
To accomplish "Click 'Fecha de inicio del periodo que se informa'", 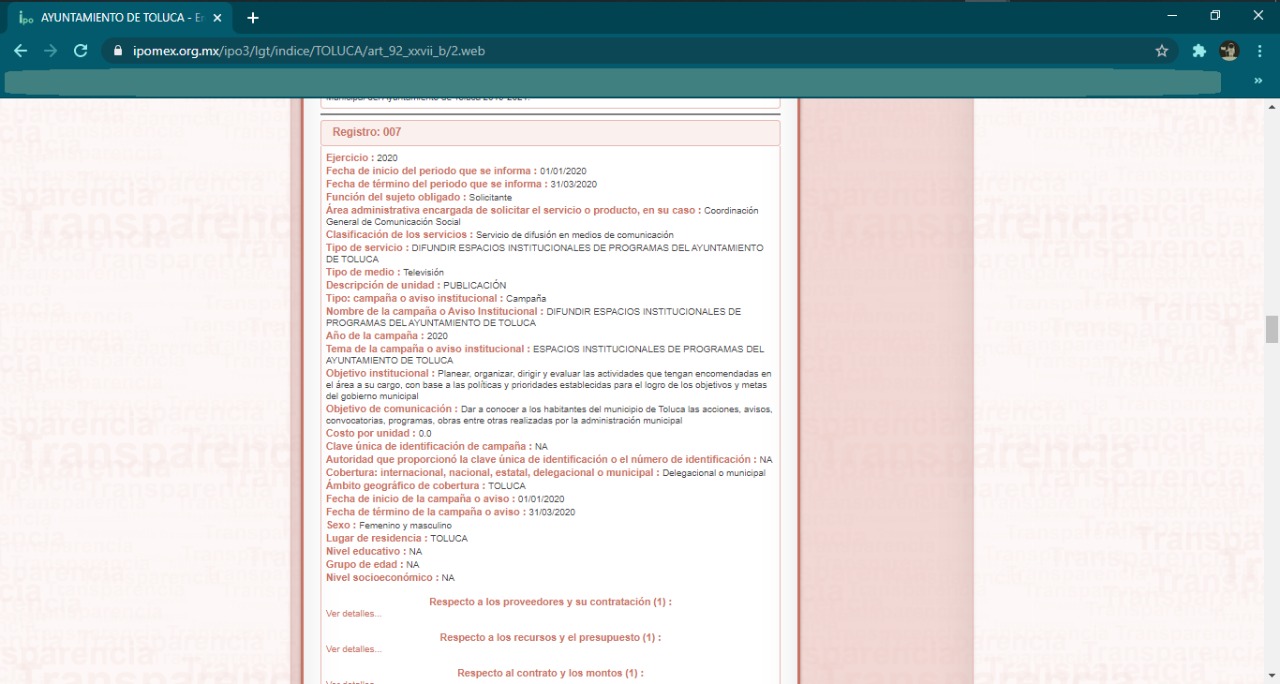I will coord(431,171).
